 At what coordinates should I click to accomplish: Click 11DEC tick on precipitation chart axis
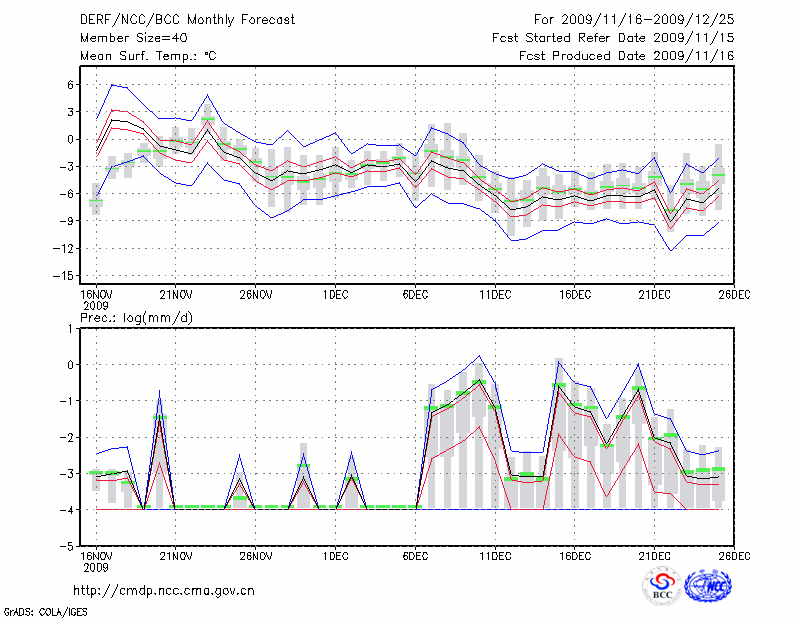point(496,556)
